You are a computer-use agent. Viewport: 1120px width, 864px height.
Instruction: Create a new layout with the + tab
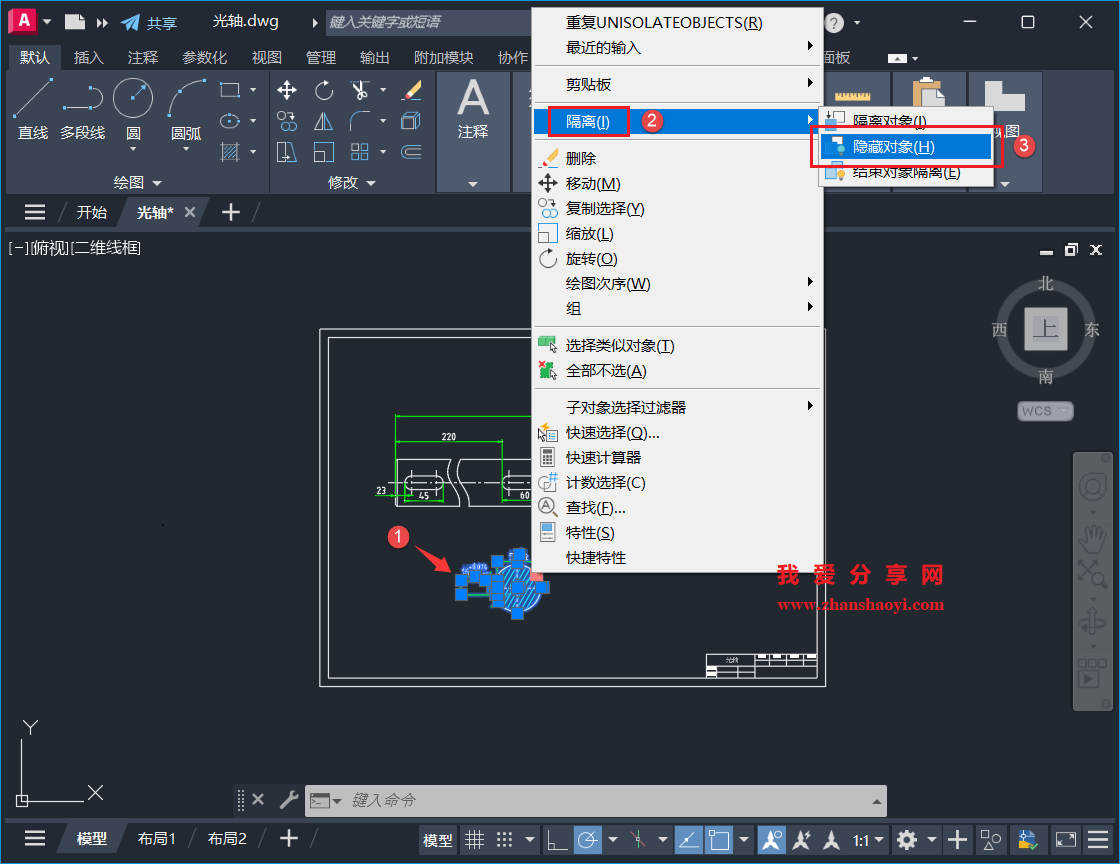(288, 838)
